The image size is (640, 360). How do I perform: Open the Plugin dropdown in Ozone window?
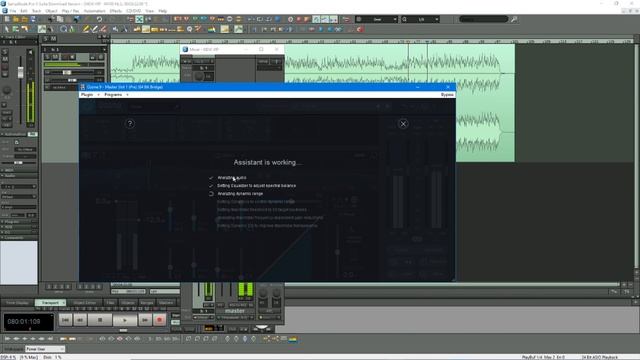tap(90, 95)
